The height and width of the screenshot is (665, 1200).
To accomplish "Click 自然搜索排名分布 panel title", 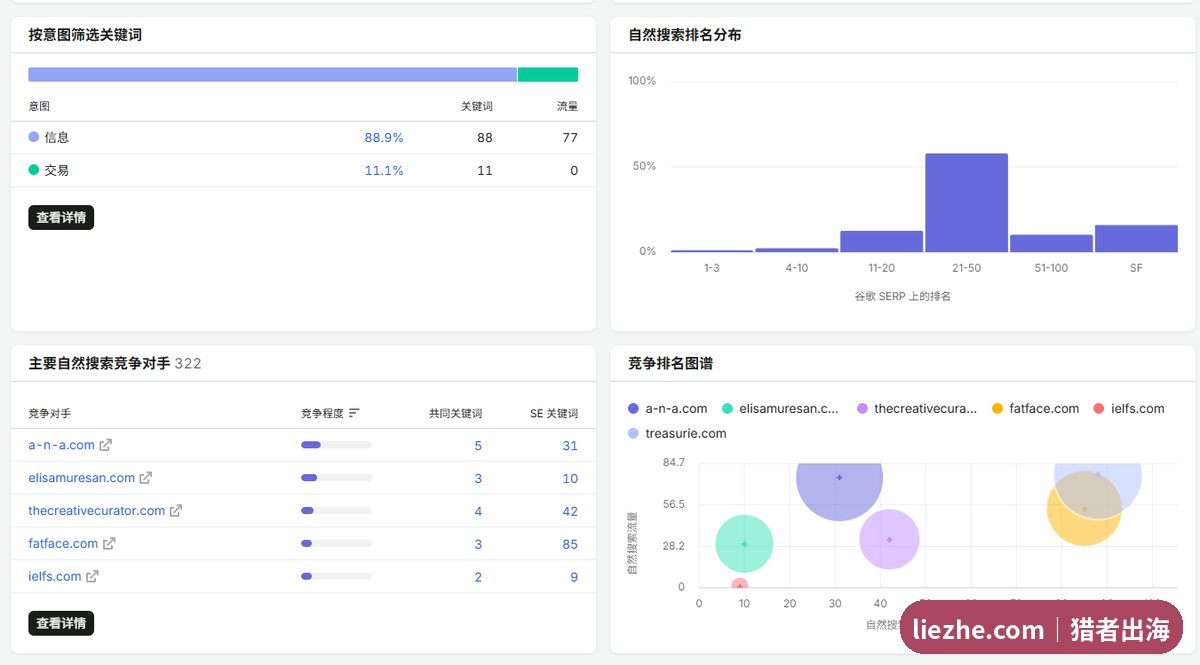I will click(685, 35).
